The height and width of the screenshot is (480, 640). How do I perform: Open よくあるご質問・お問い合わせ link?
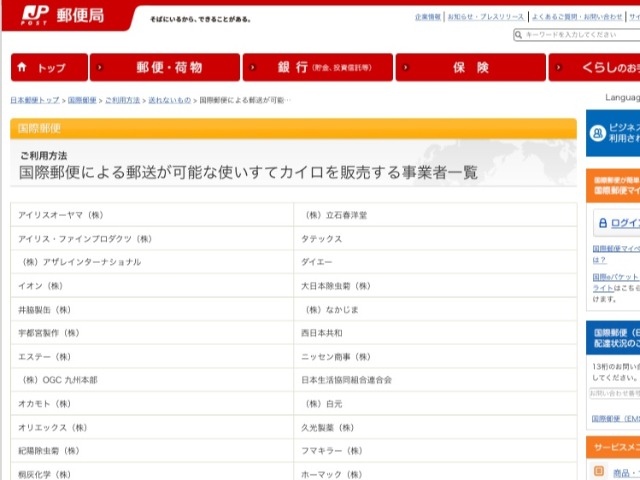point(577,17)
